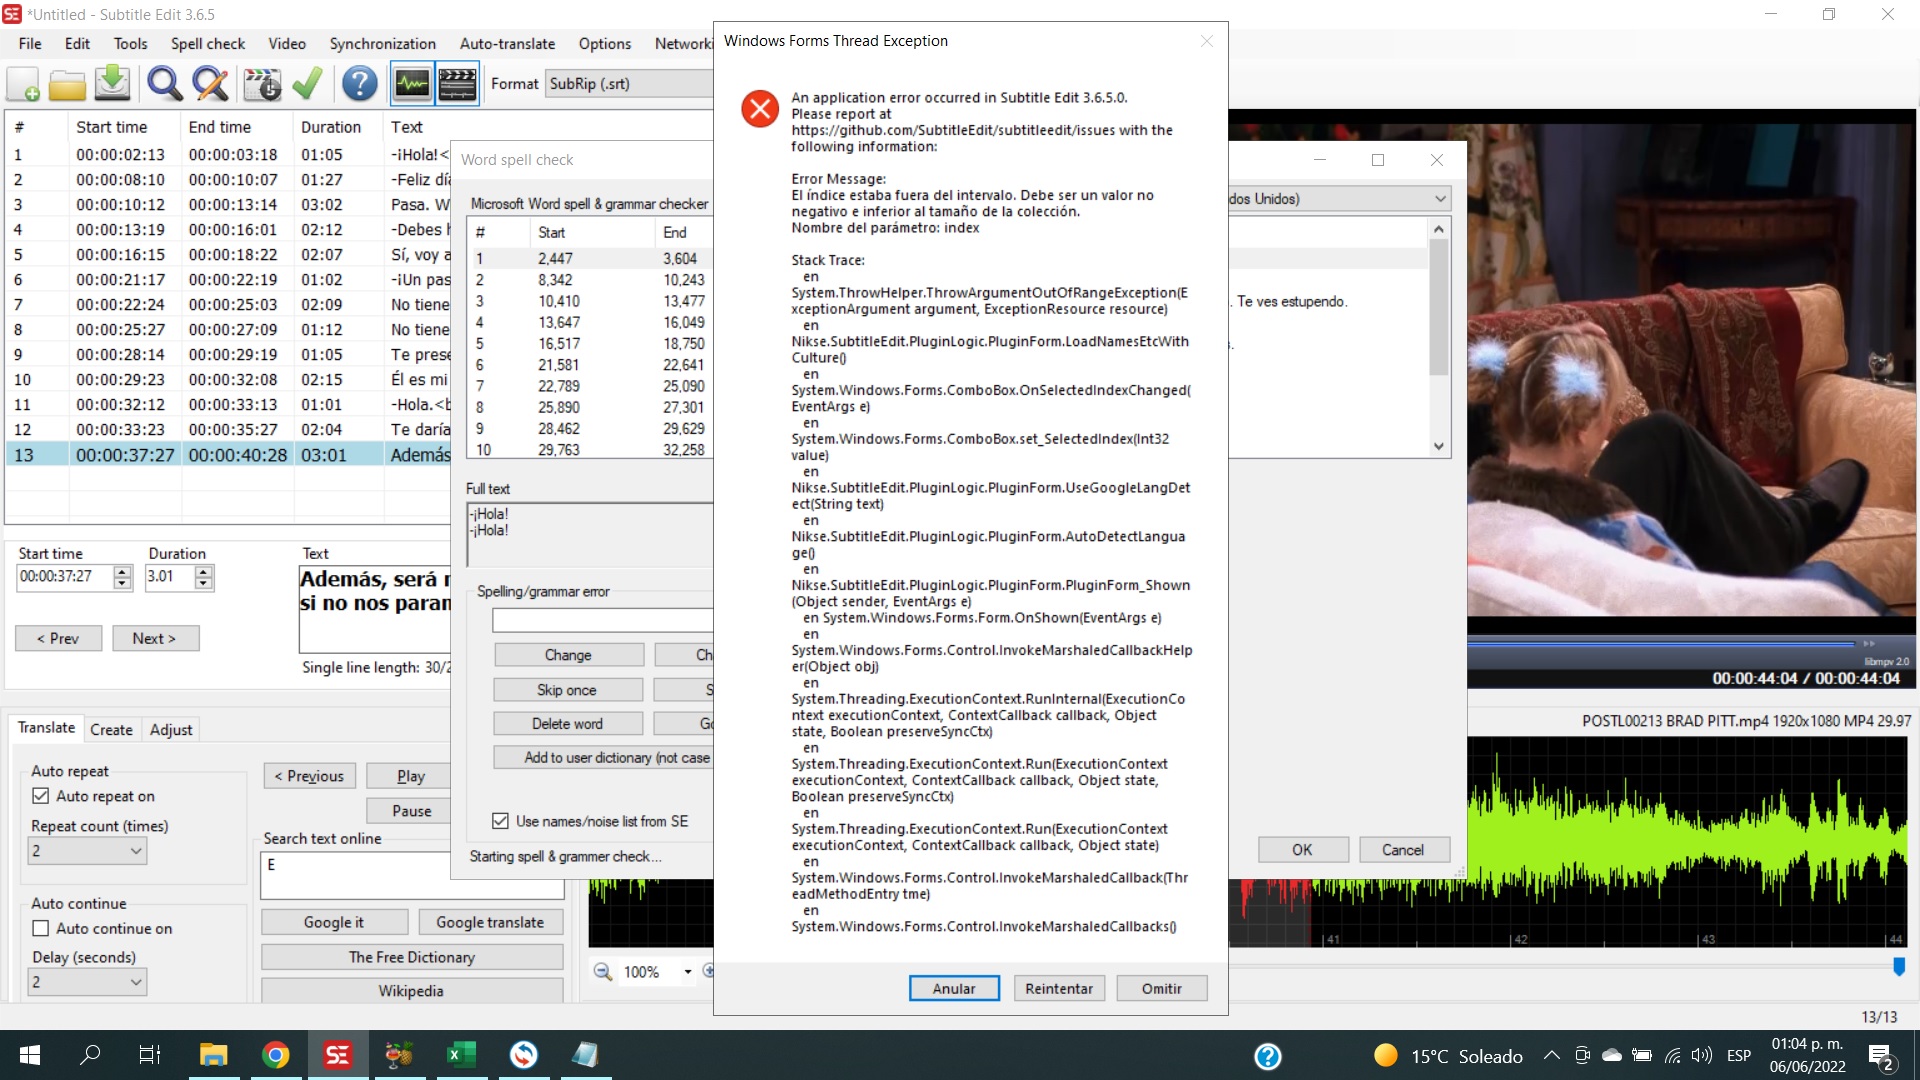Open the Replace tool
Image resolution: width=1920 pixels, height=1080 pixels.
point(209,84)
